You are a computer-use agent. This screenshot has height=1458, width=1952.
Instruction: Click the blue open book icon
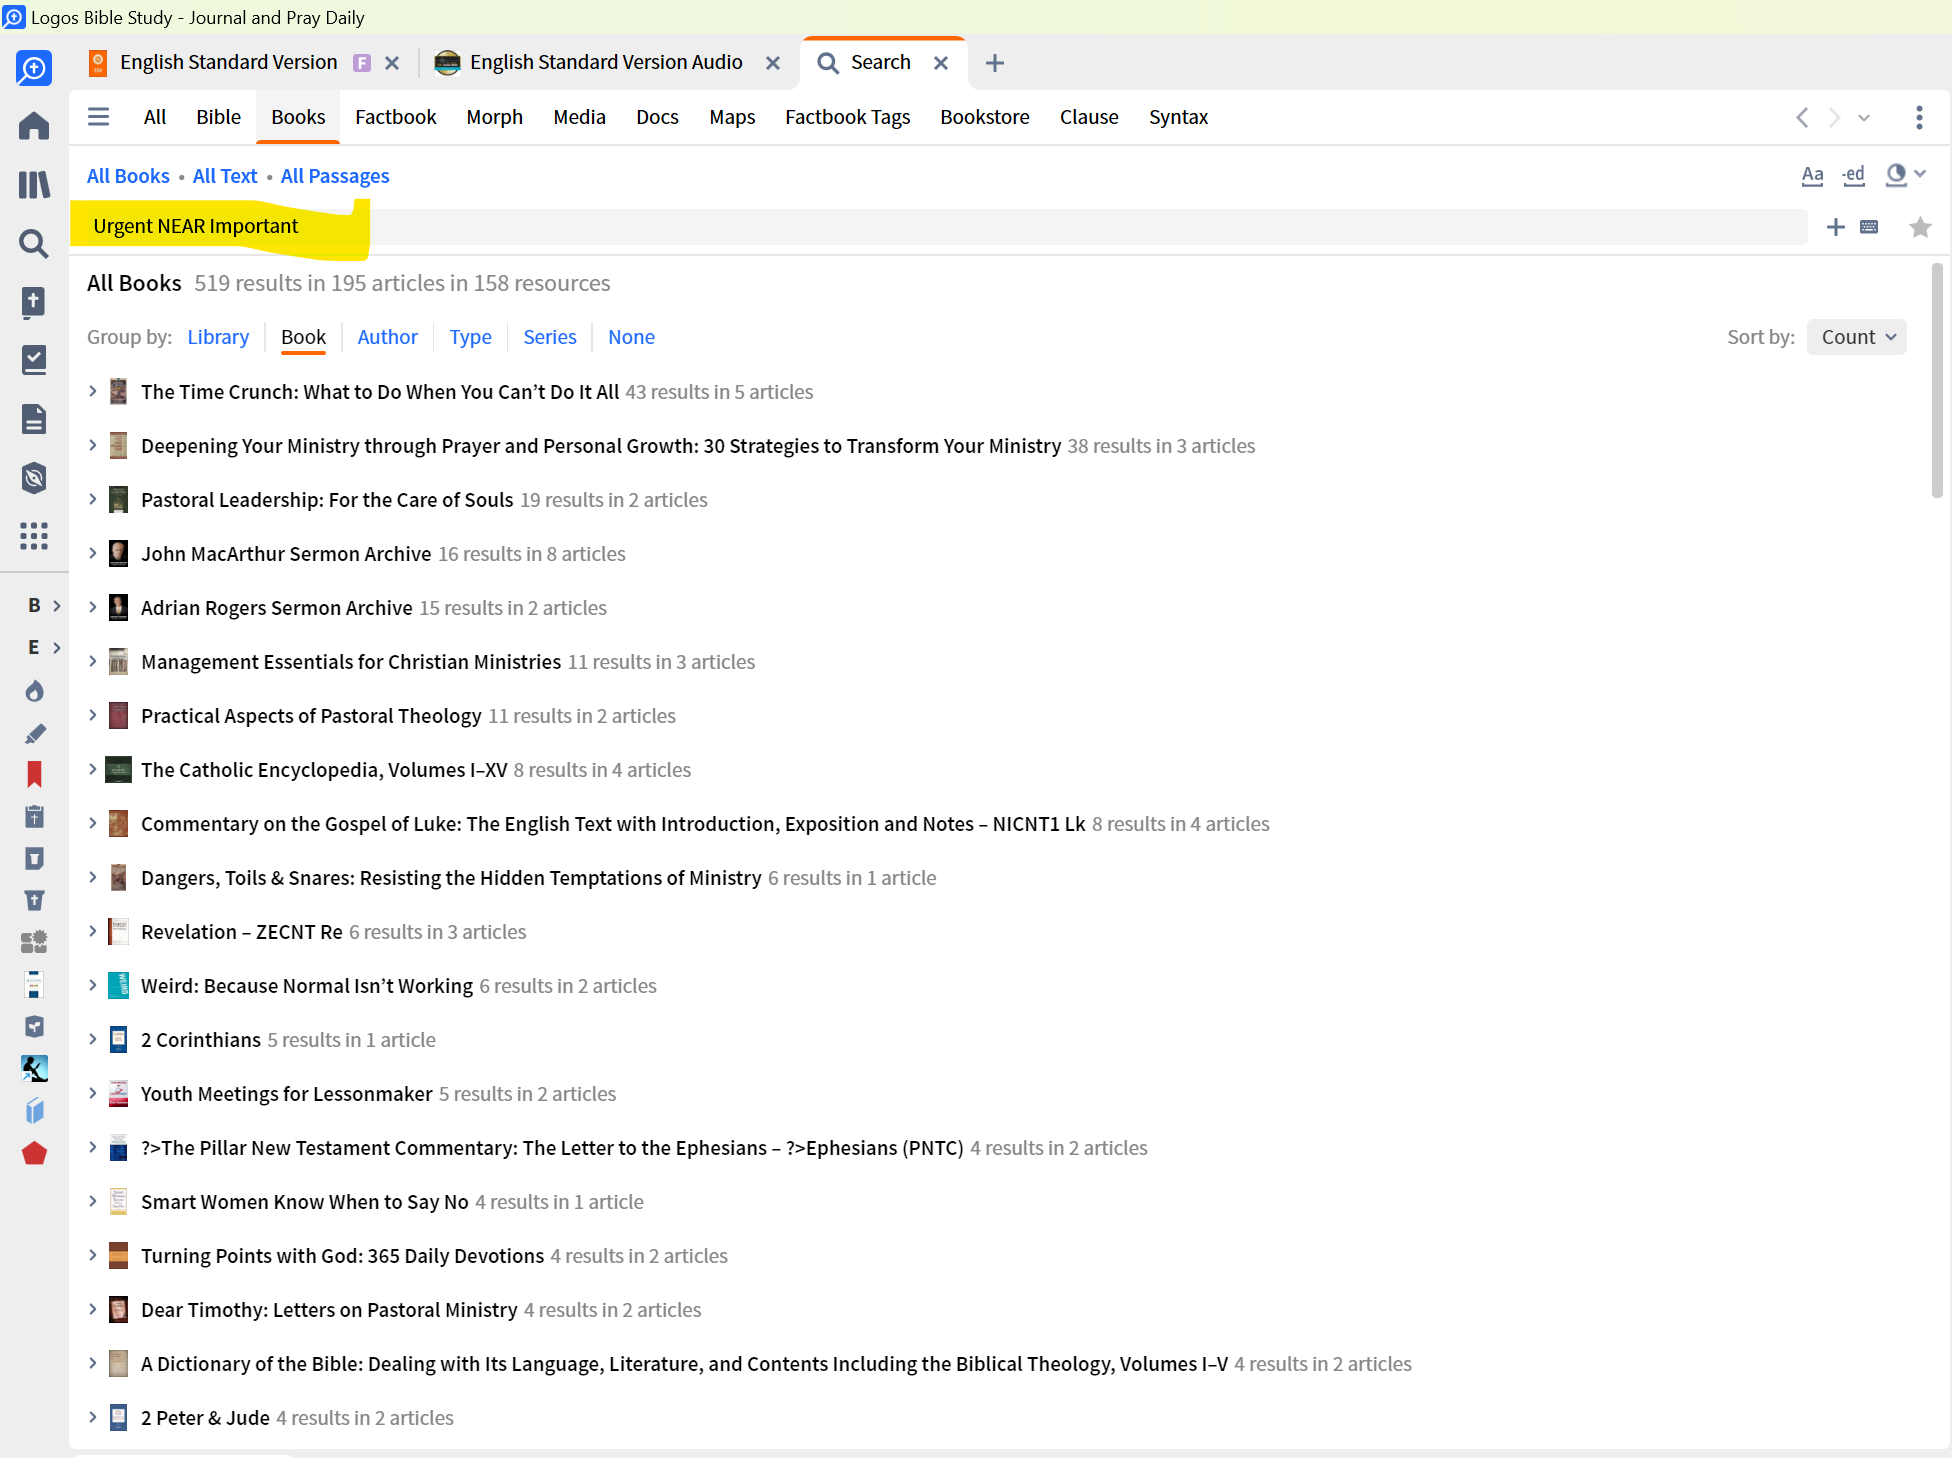pyautogui.click(x=34, y=1111)
